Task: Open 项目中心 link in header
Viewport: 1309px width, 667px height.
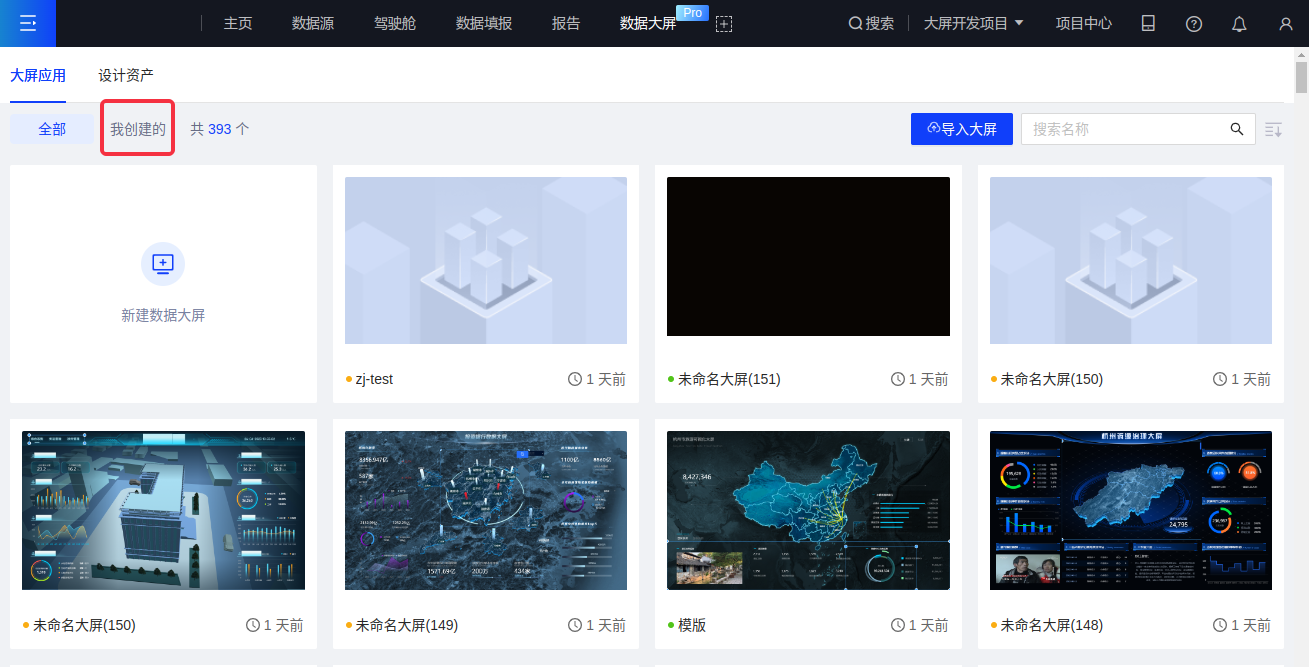Action: point(1084,23)
